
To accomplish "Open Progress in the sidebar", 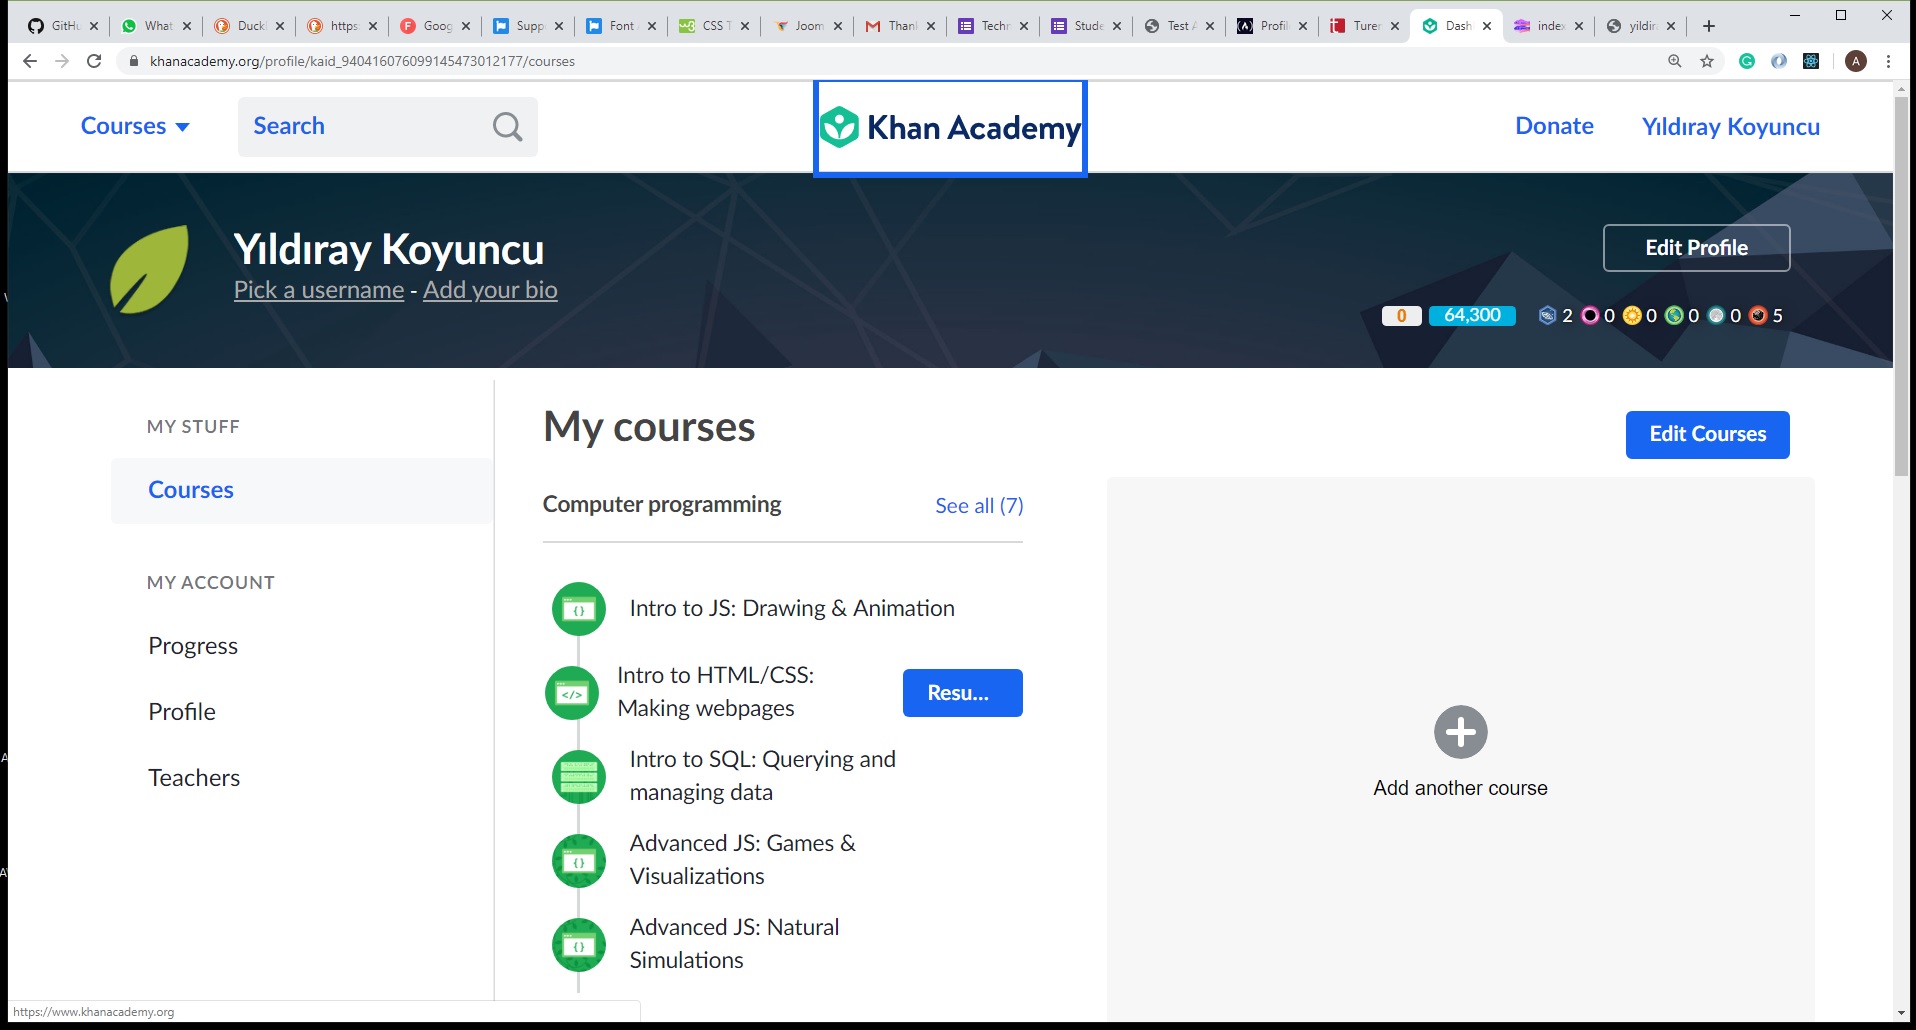I will click(193, 646).
